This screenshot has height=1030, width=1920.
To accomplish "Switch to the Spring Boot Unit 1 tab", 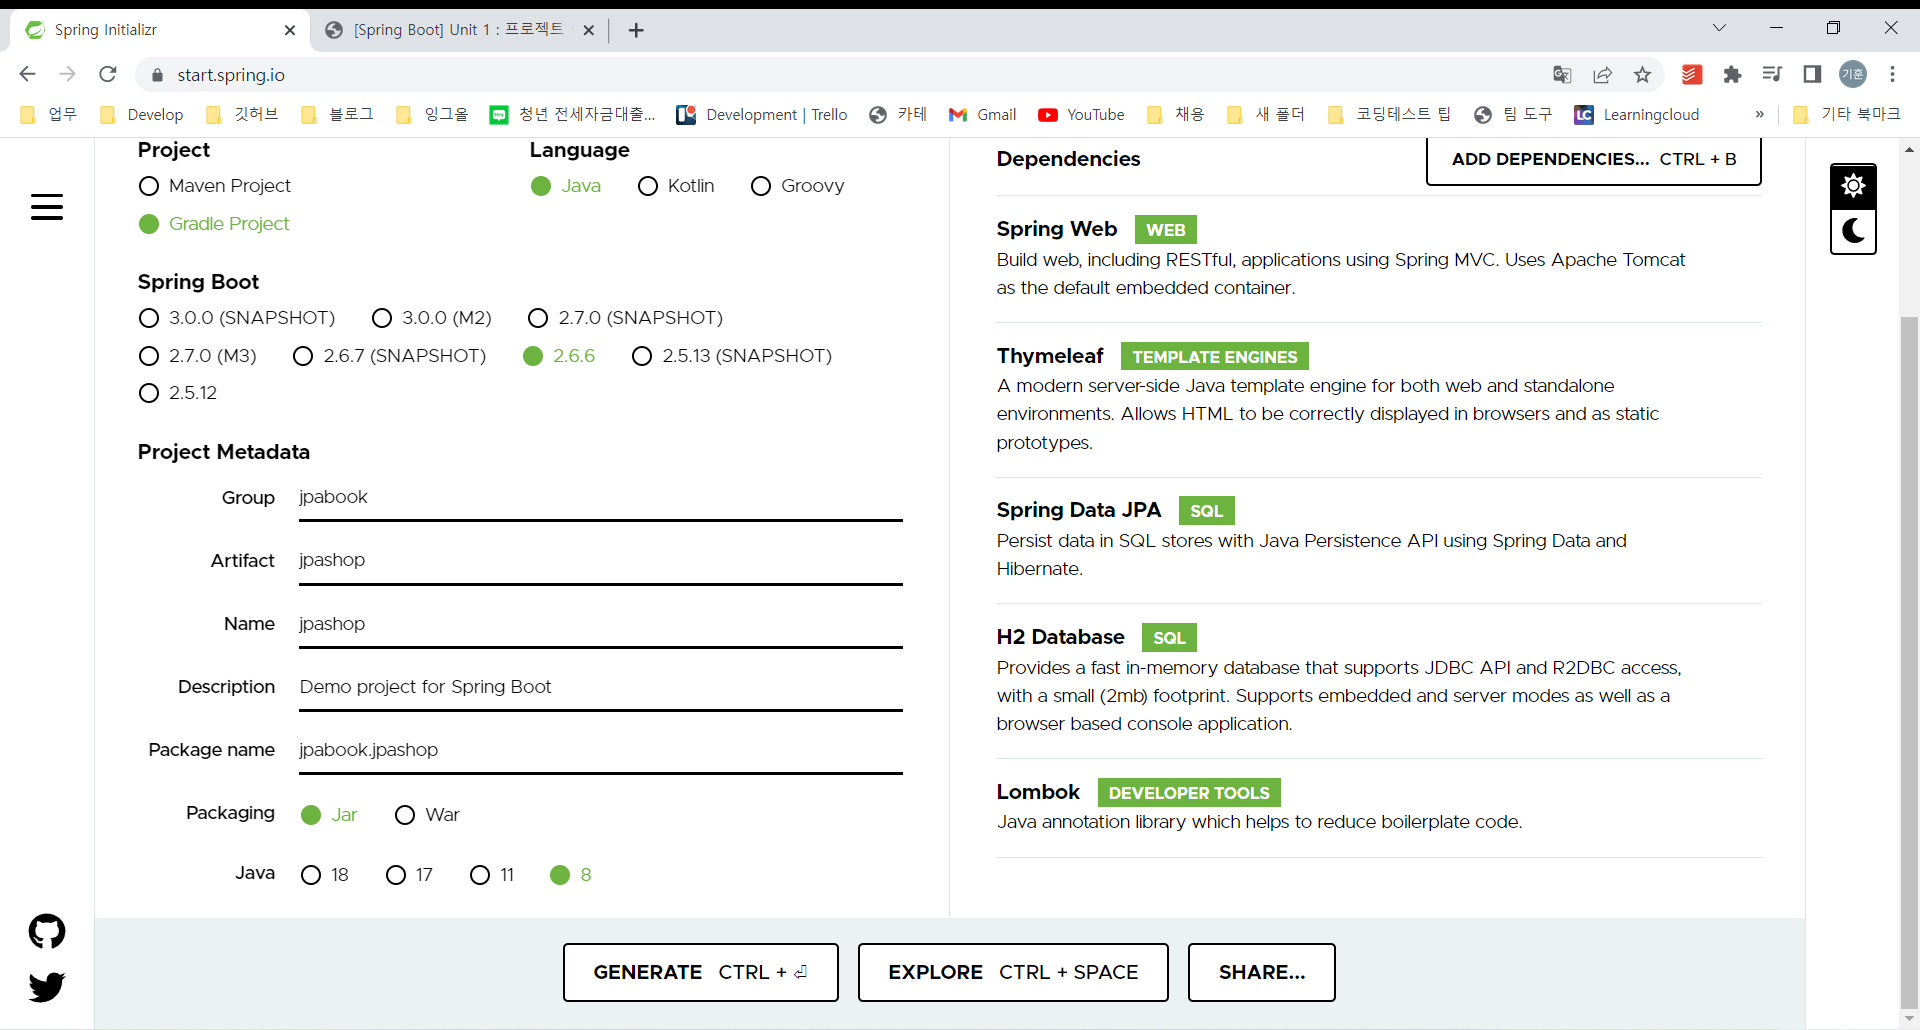I will (x=460, y=30).
